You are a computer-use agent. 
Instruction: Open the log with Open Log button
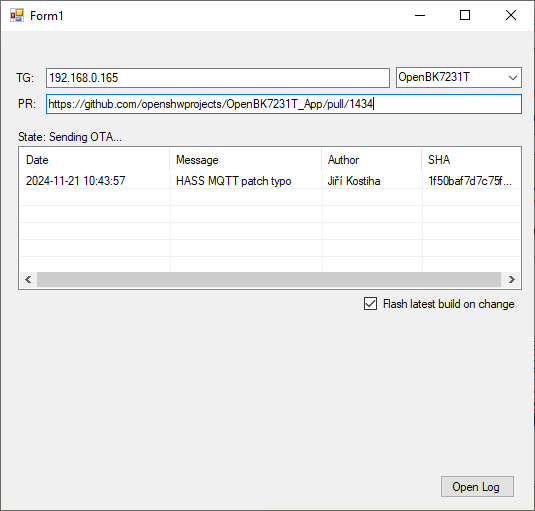coord(477,486)
